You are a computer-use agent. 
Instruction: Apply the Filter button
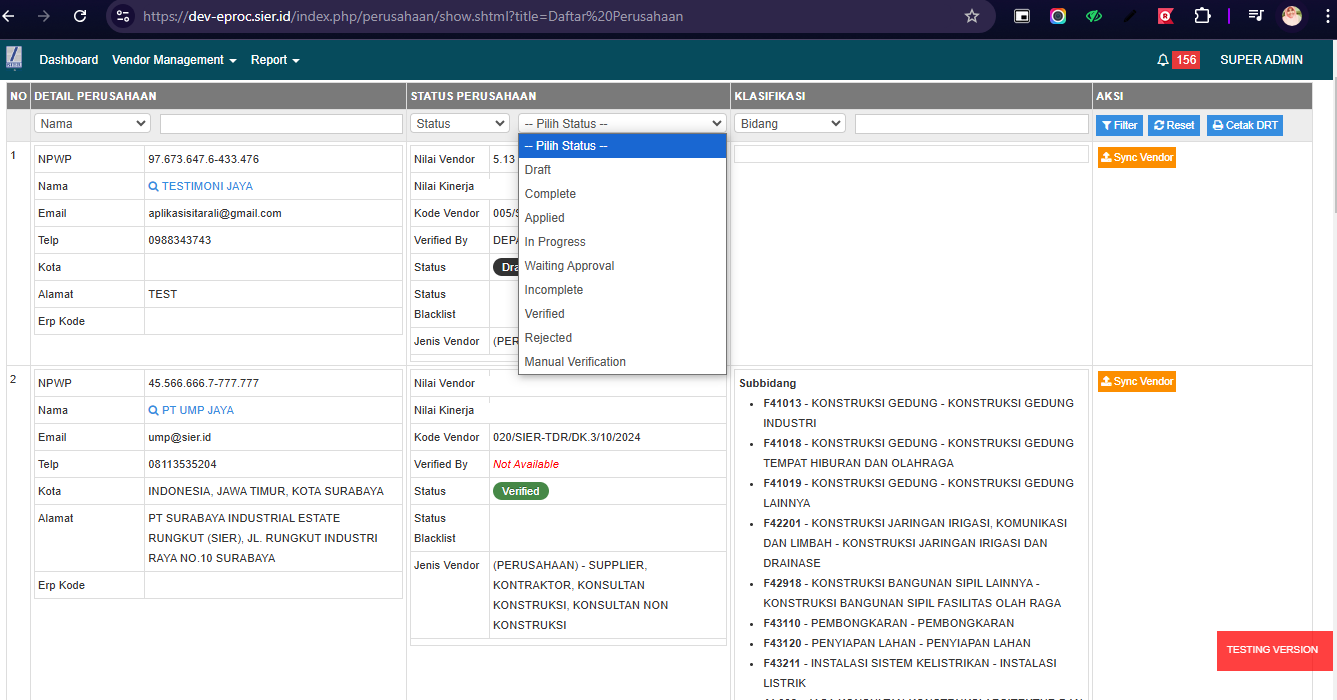(1119, 125)
